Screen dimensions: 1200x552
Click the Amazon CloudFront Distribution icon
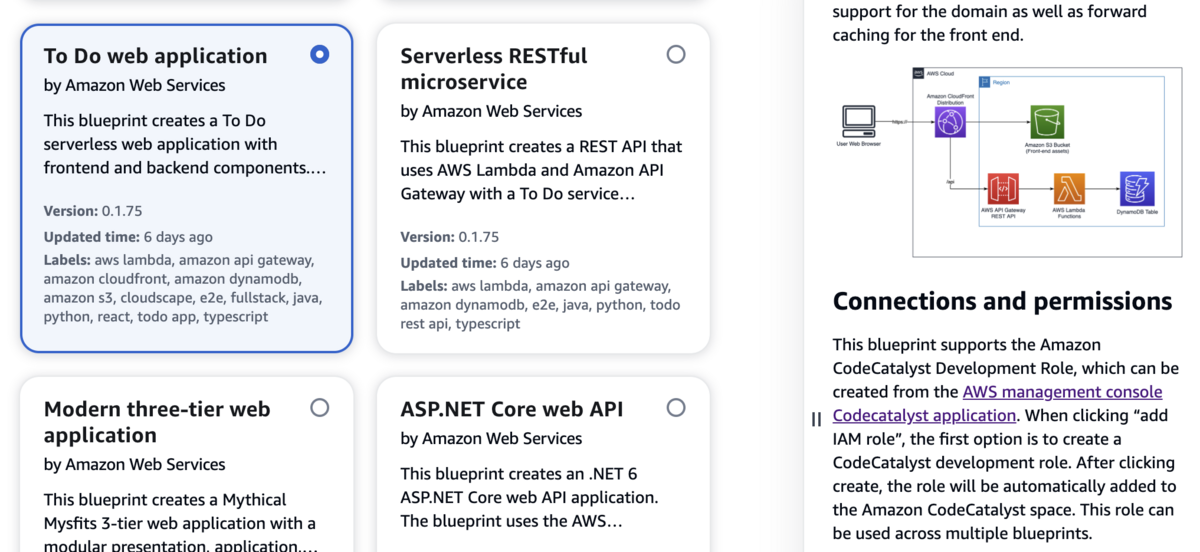tap(949, 124)
